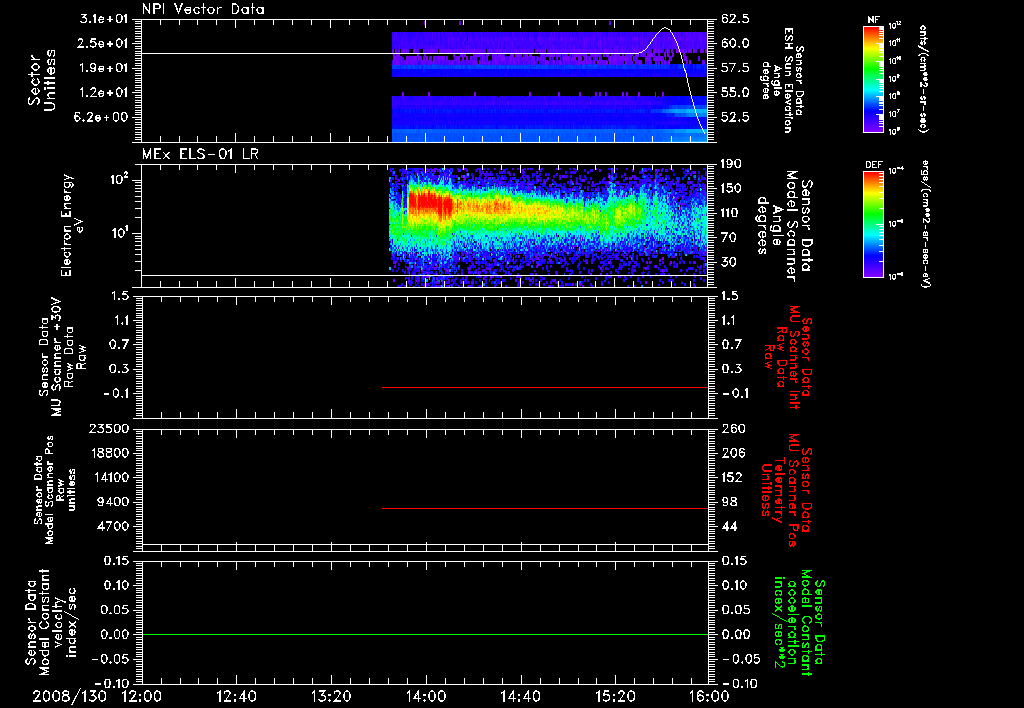Click the "23500" scanner position tick label
The width and height of the screenshot is (1024, 708).
110,428
